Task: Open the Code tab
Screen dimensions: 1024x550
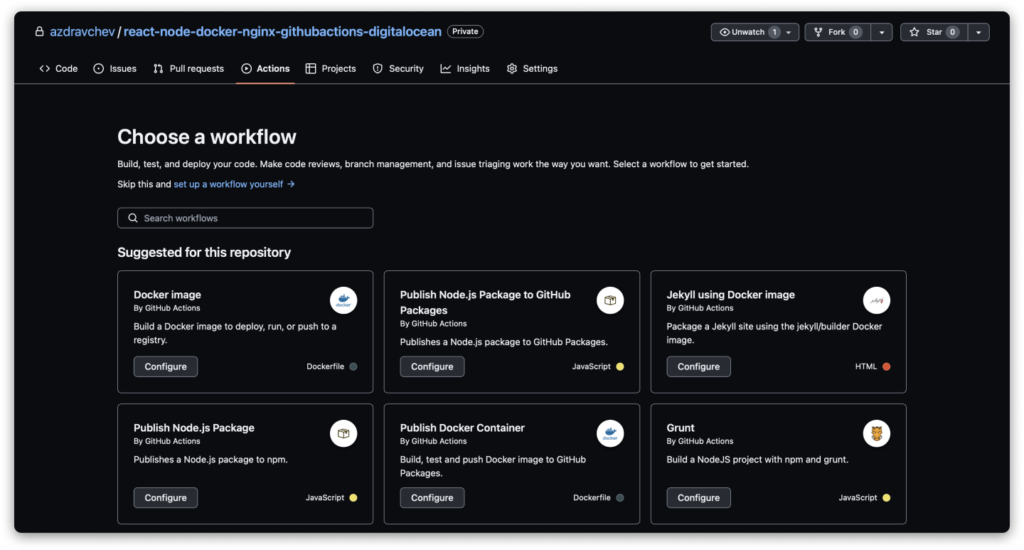Action: pyautogui.click(x=59, y=69)
